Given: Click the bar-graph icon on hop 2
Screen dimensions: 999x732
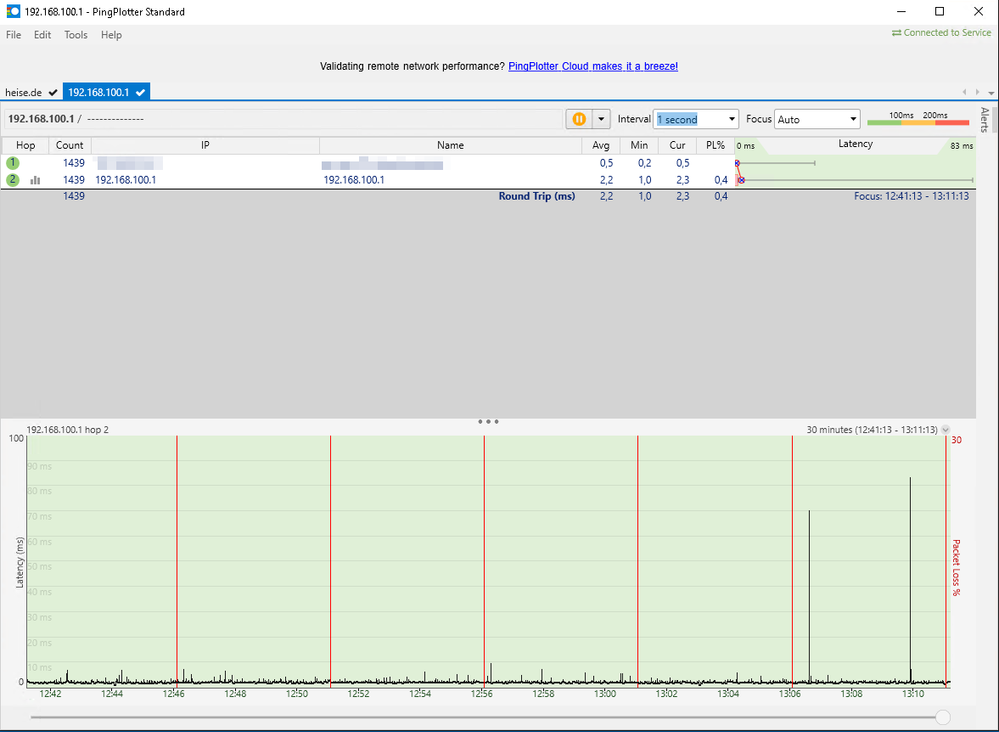Looking at the screenshot, I should tap(37, 180).
